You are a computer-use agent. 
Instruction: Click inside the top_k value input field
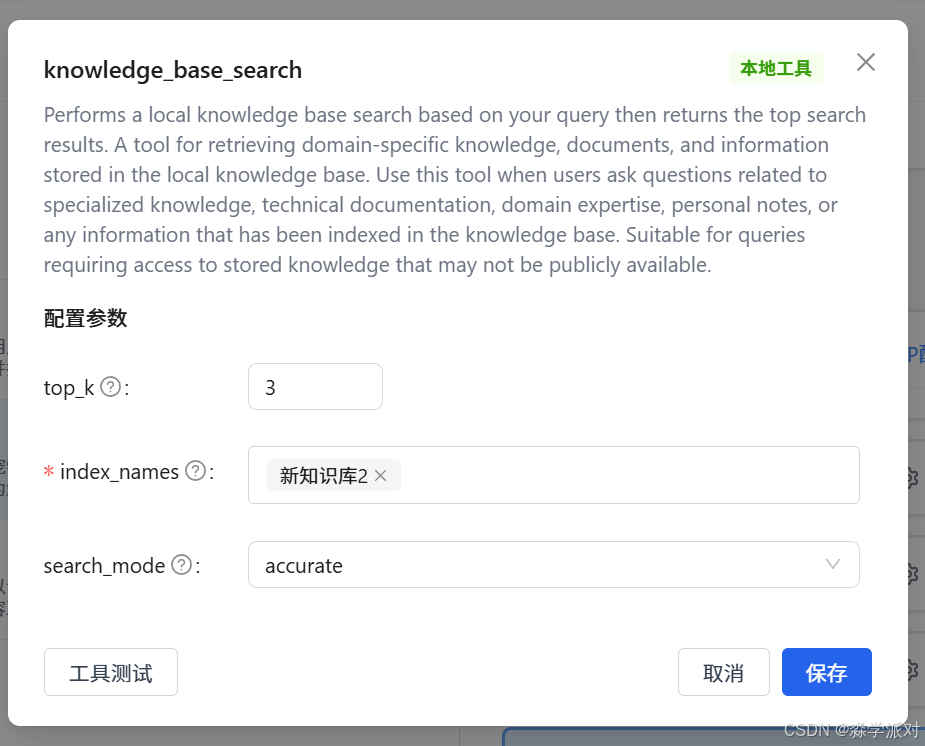(x=315, y=386)
